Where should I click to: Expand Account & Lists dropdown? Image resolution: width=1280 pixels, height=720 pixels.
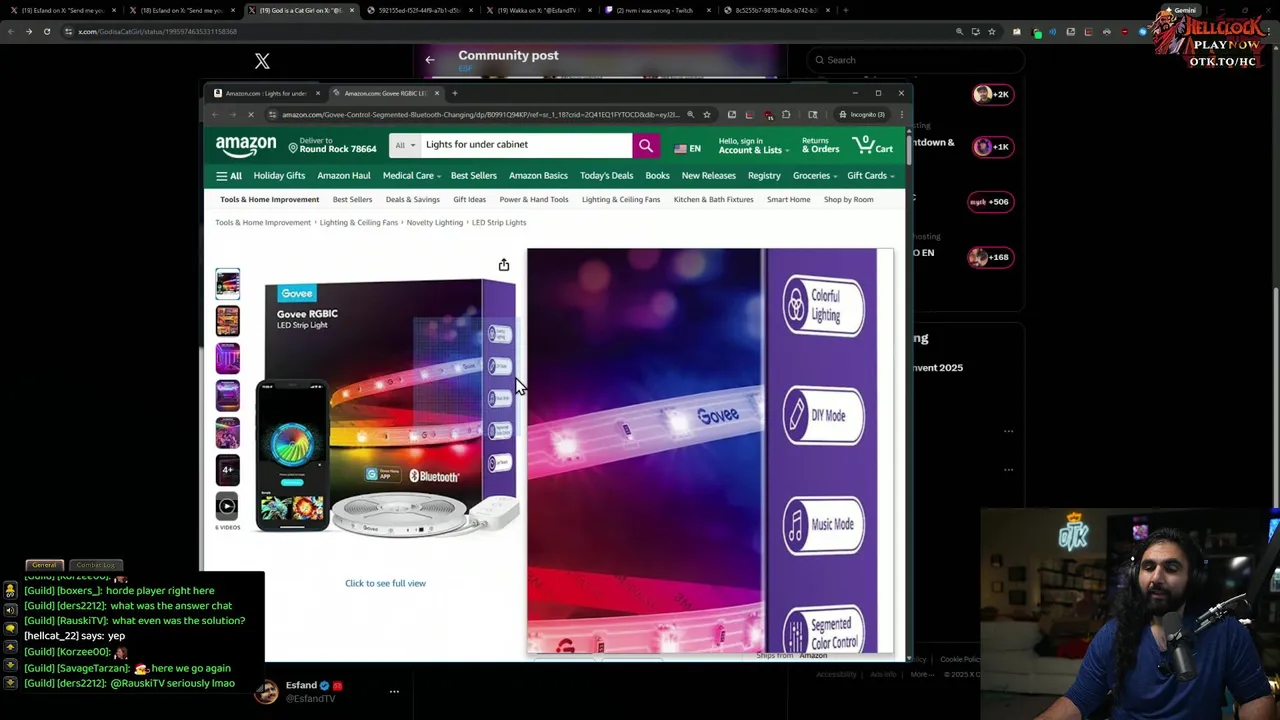(x=753, y=146)
